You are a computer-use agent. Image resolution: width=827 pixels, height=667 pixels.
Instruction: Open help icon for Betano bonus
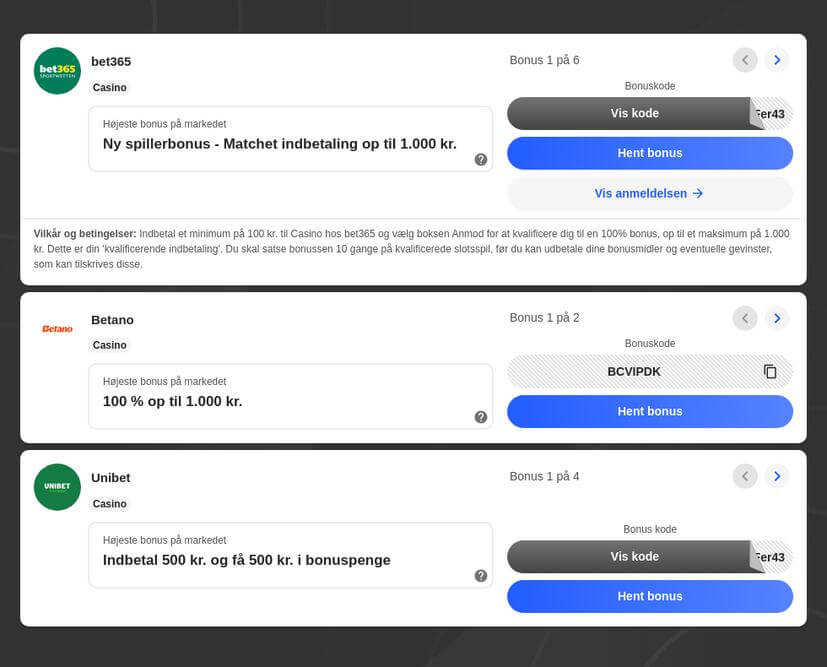pyautogui.click(x=481, y=417)
